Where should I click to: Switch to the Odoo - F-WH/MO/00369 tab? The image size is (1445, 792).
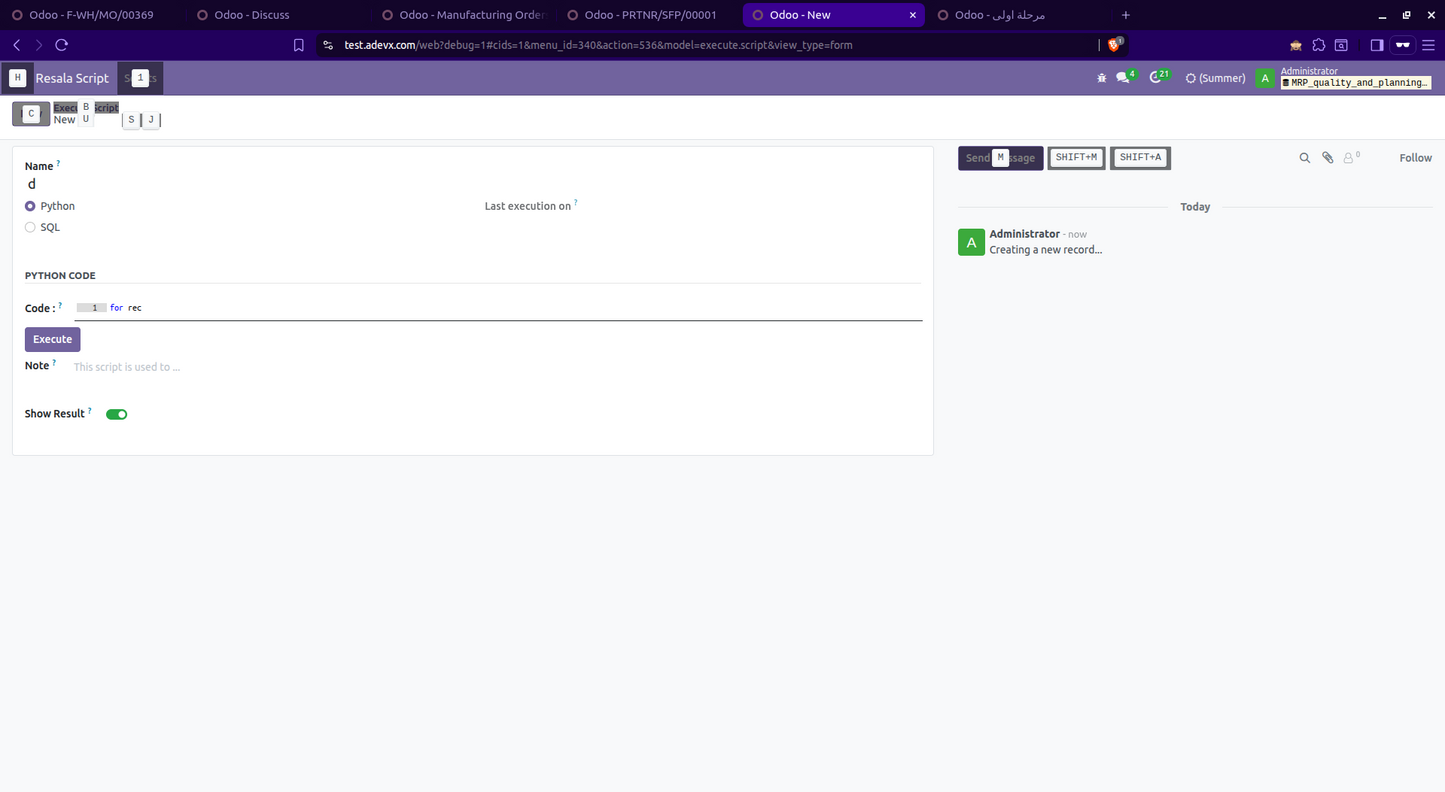pyautogui.click(x=91, y=15)
